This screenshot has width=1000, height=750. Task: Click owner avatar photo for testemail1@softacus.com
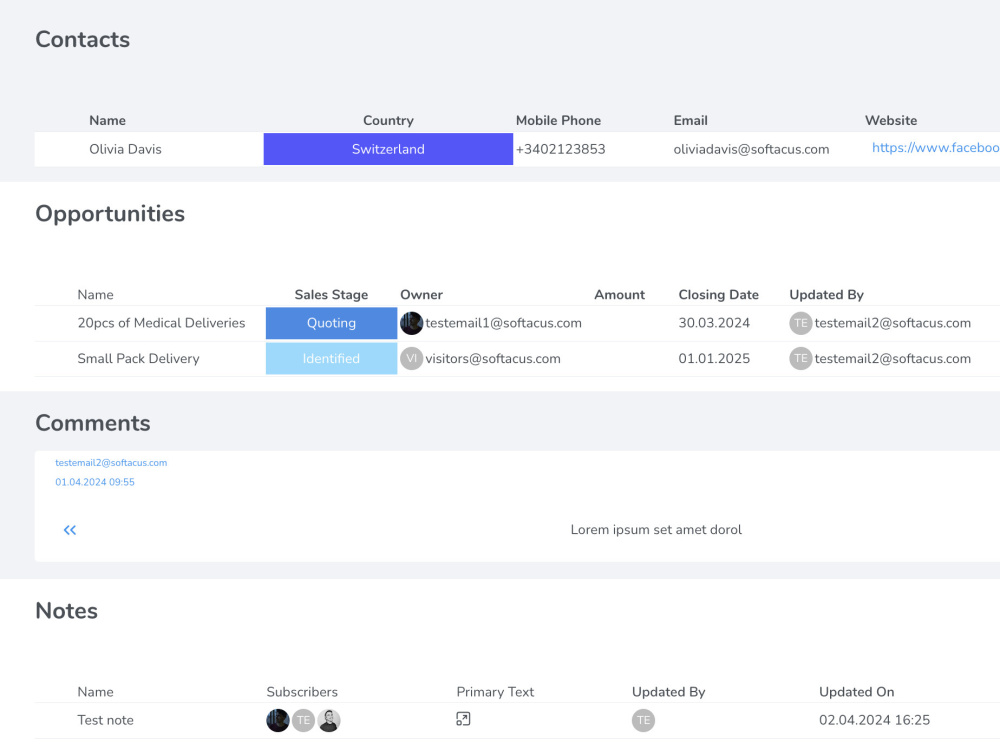(411, 323)
